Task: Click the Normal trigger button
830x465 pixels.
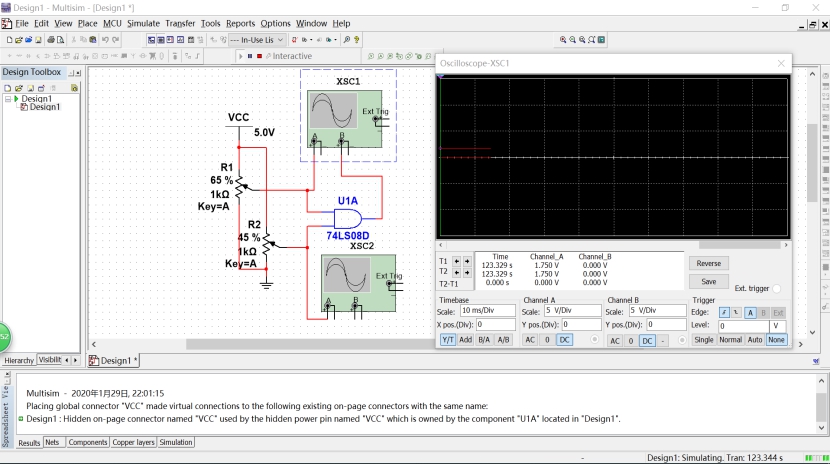Action: tap(730, 340)
